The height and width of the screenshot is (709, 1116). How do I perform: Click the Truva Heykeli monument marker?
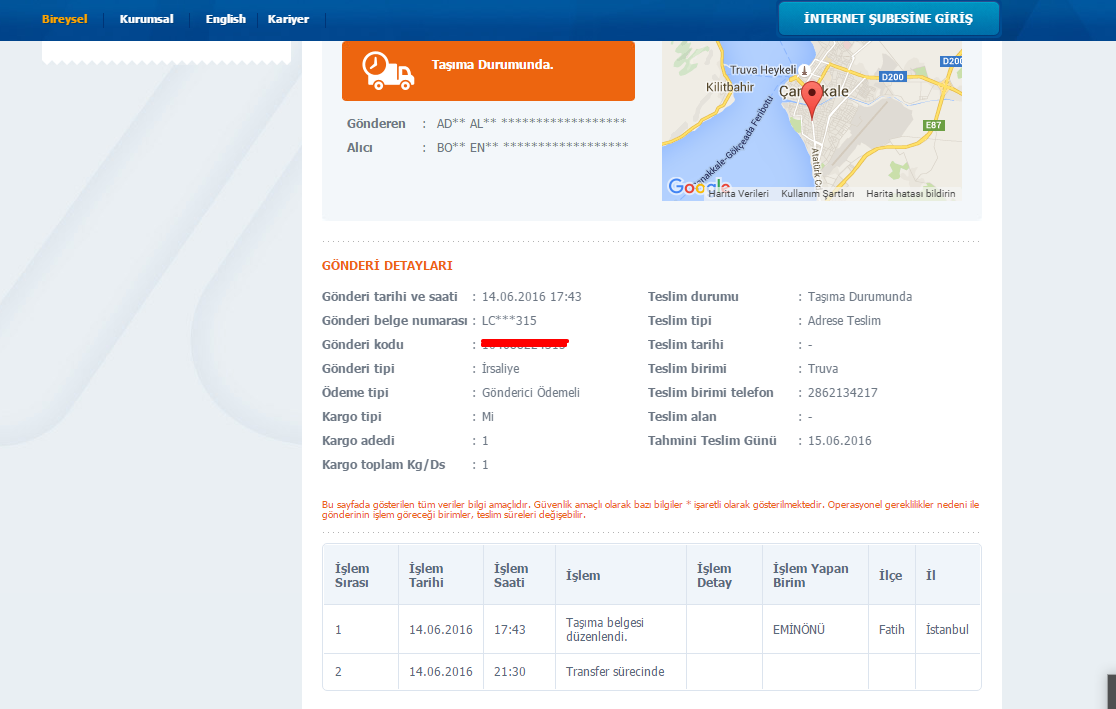coord(802,70)
